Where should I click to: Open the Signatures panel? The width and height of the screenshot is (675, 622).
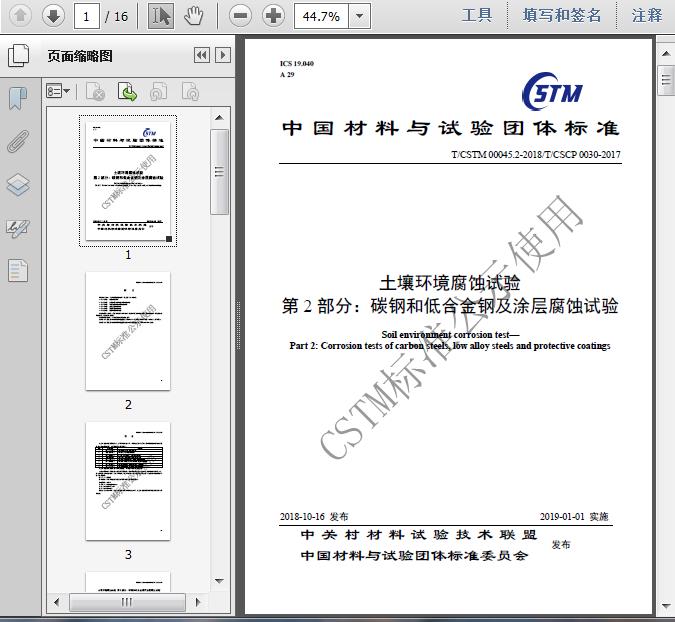pos(18,228)
